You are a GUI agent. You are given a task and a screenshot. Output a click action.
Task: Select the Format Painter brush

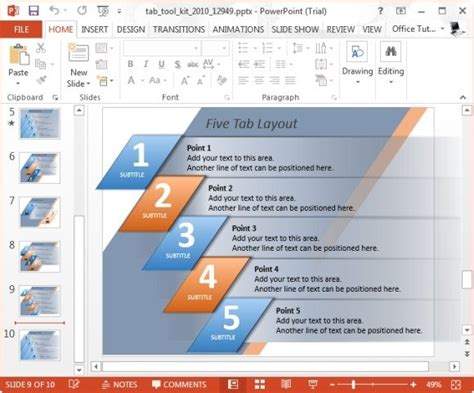point(41,80)
